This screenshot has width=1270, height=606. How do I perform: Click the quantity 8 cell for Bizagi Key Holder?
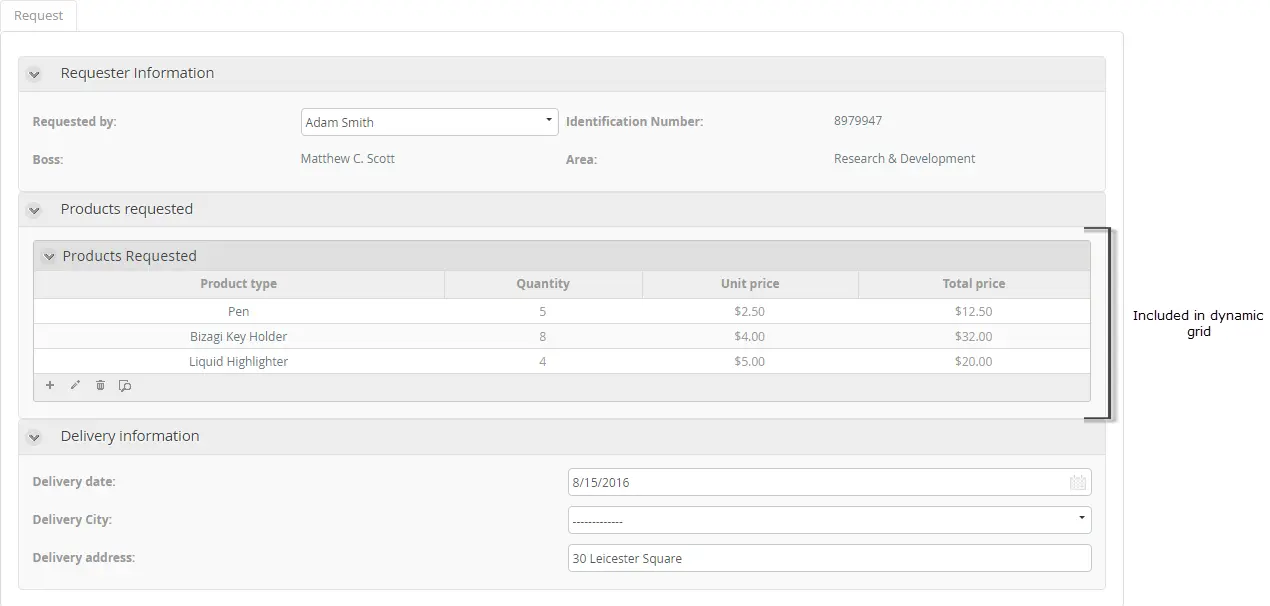[543, 336]
